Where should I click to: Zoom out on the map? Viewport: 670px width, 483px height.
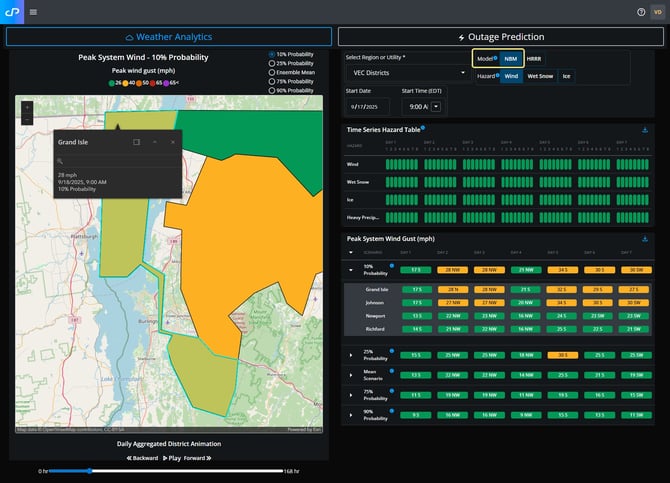click(26, 119)
